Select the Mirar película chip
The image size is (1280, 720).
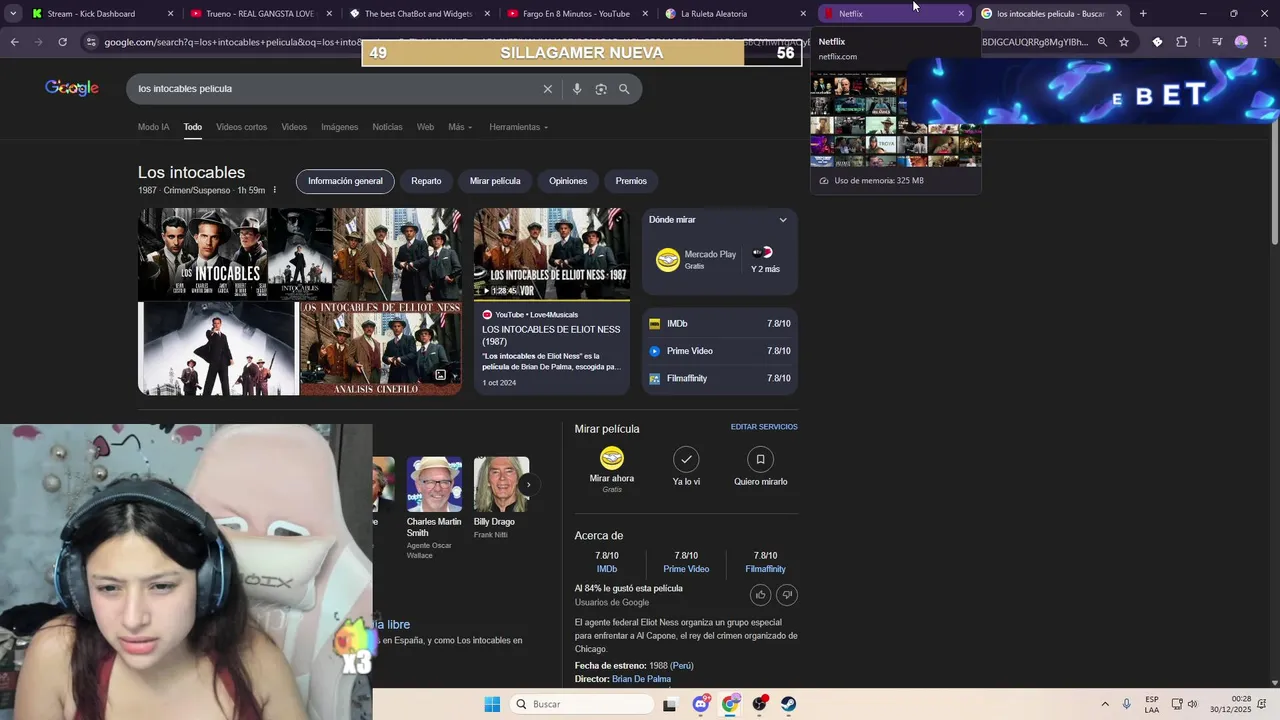(495, 181)
